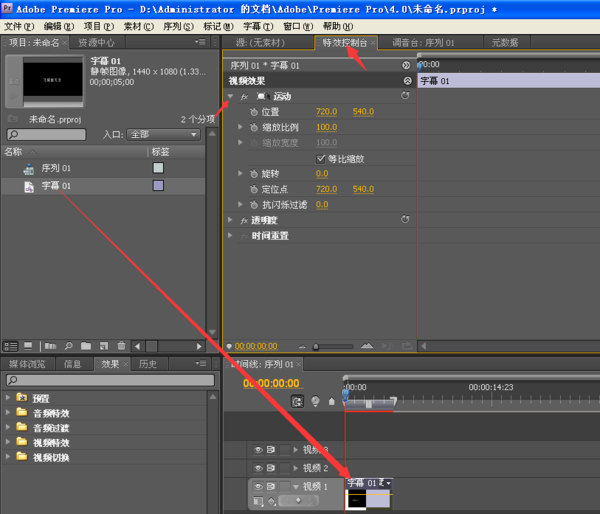Screen dimensions: 600x514
Task: Click the new item icon
Action: tap(104, 346)
